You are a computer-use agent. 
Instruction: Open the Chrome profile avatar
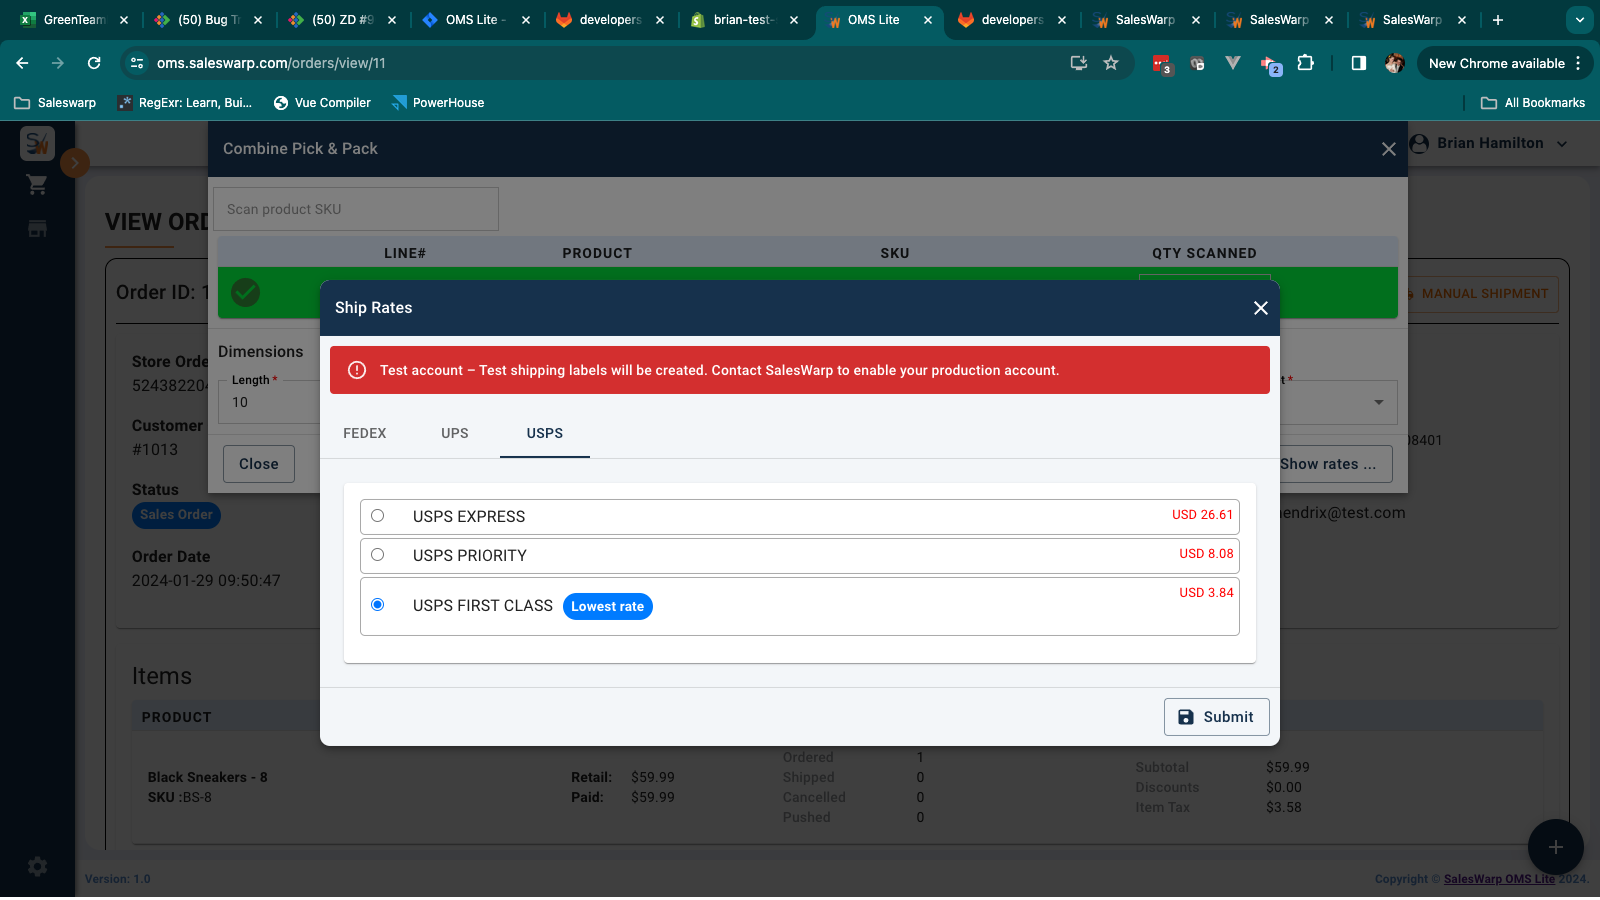[x=1395, y=63]
